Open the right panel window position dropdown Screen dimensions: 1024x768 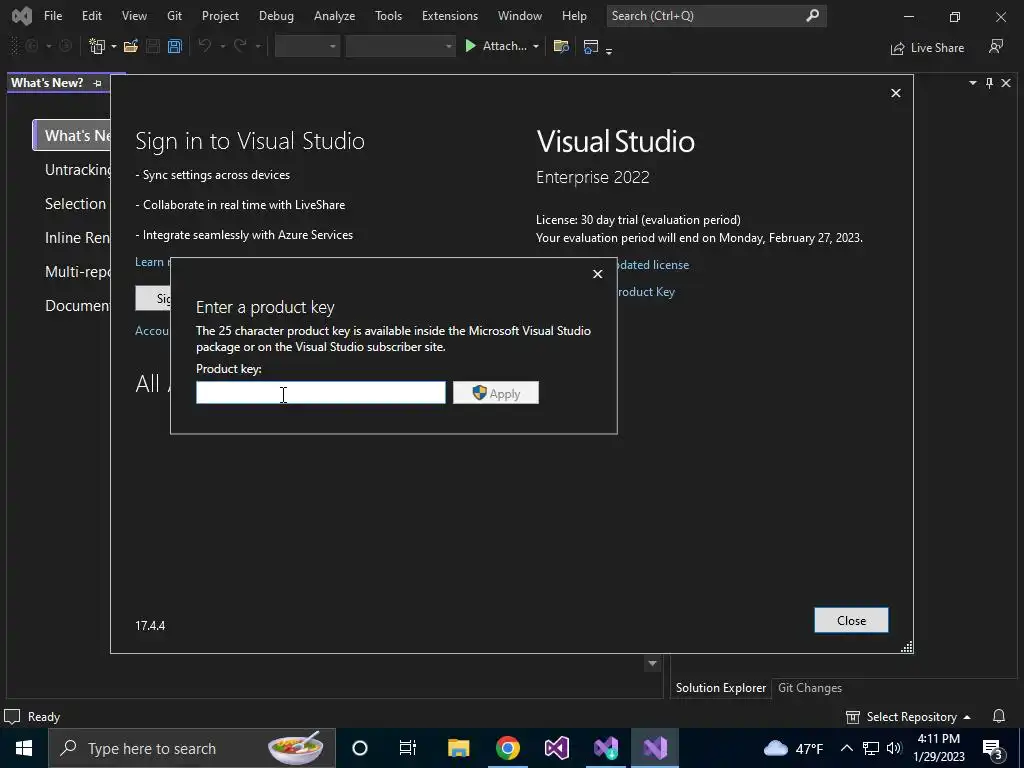973,83
